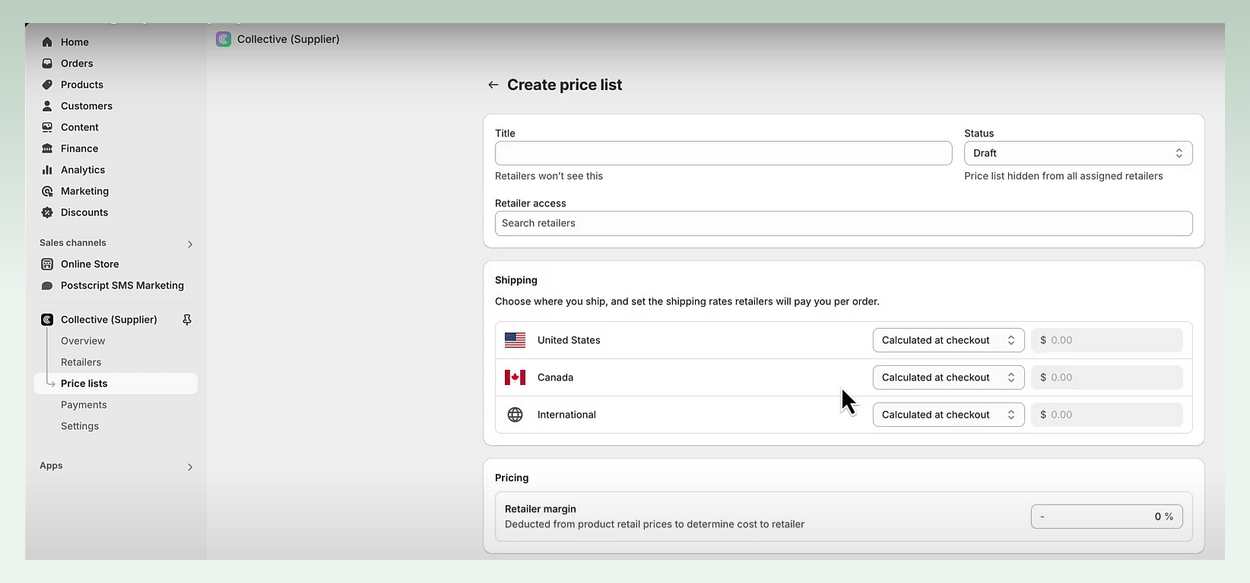1250x583 pixels.
Task: Click the back arrow beside Create price list
Action: 492,84
